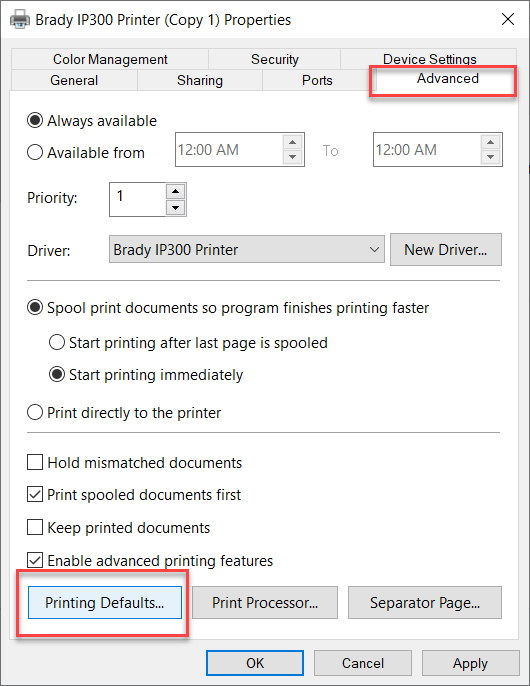
Task: Switch to the Sharing tab
Action: pyautogui.click(x=200, y=80)
